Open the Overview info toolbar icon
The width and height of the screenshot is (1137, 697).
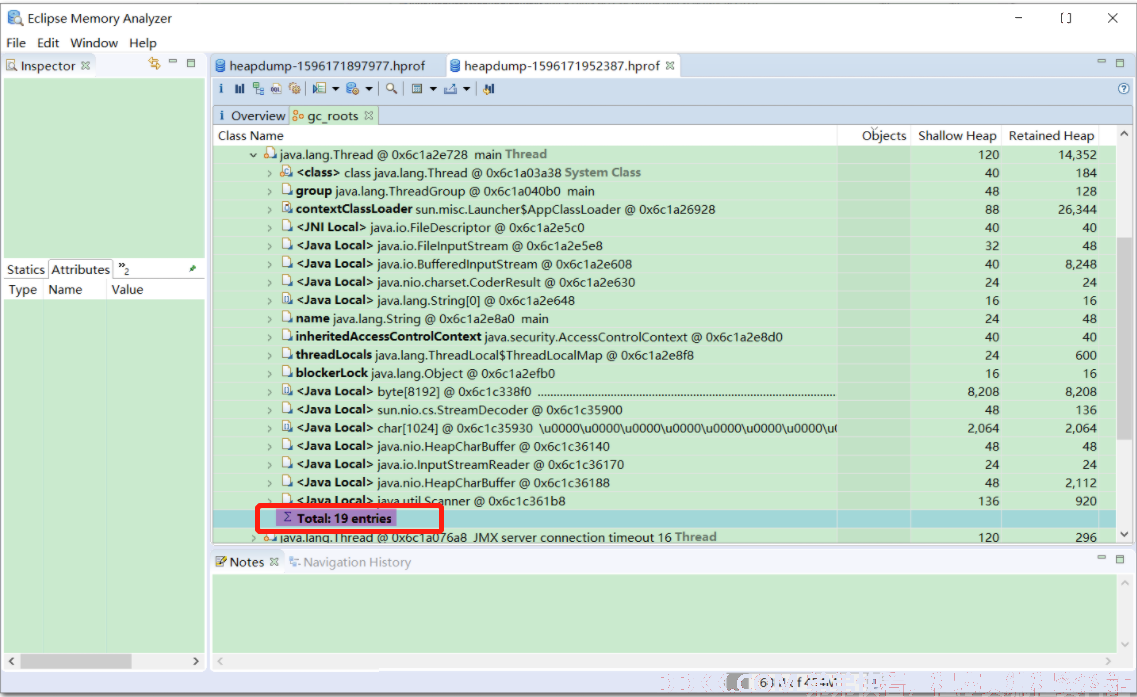[221, 88]
